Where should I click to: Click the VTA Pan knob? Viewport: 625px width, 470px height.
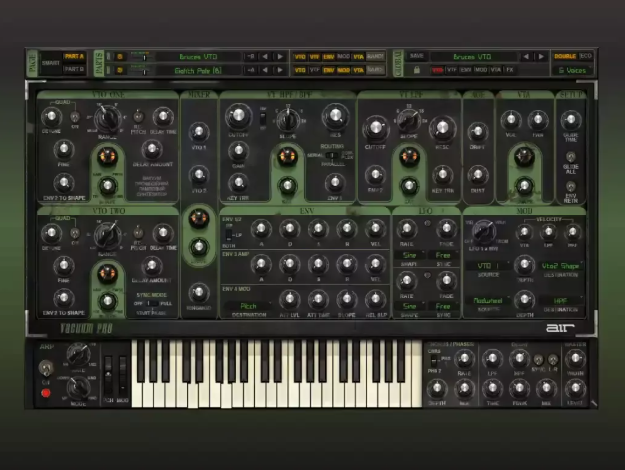(x=535, y=121)
